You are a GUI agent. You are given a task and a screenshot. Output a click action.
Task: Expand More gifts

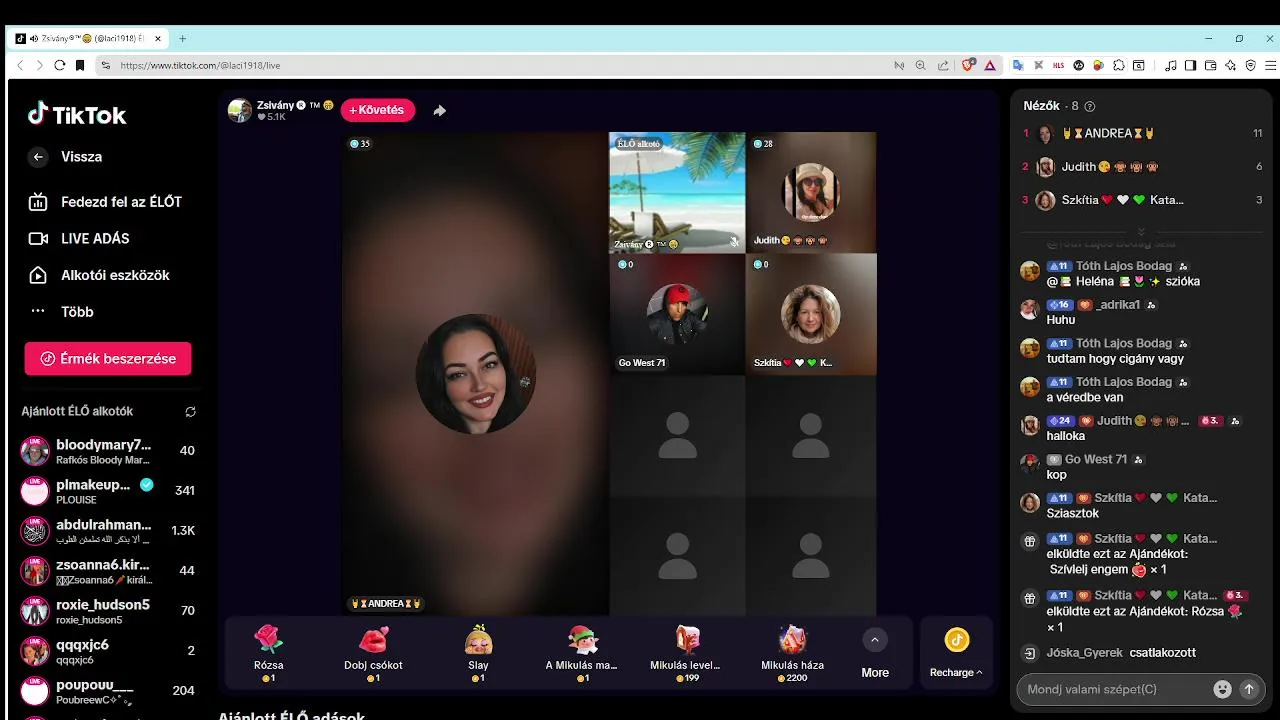[x=875, y=653]
